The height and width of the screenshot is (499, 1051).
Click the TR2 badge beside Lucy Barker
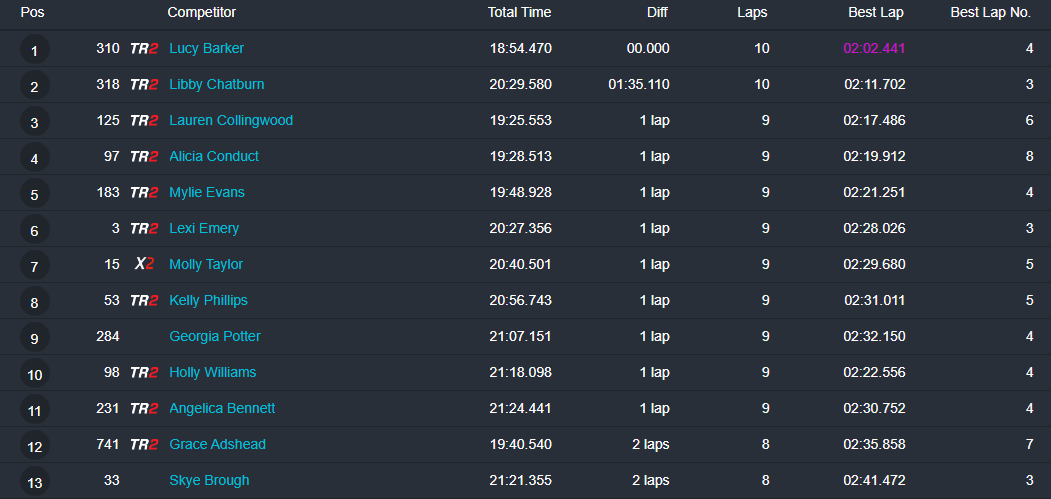point(144,48)
